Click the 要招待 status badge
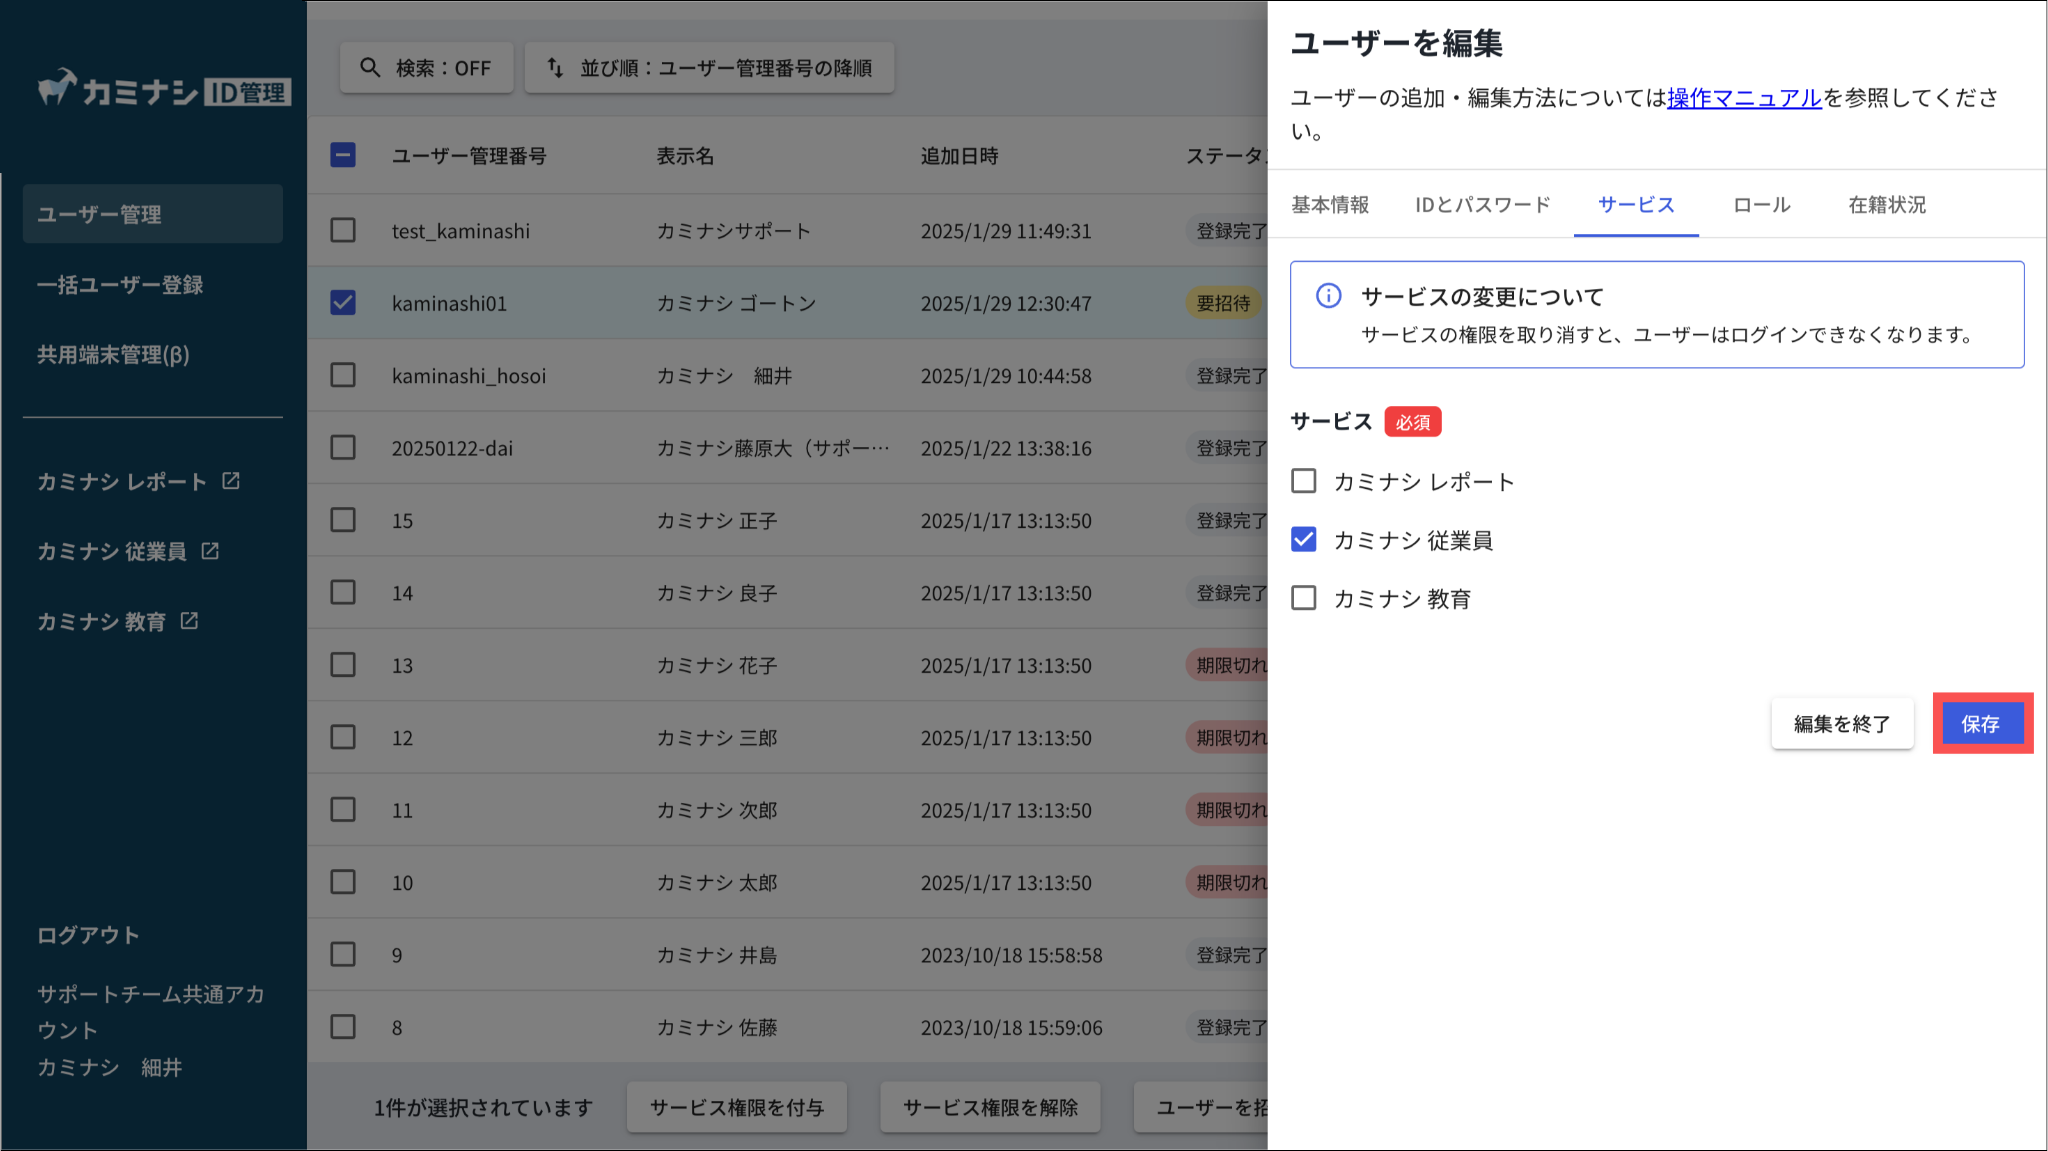Screen dimensions: 2048x1151 tap(1224, 303)
